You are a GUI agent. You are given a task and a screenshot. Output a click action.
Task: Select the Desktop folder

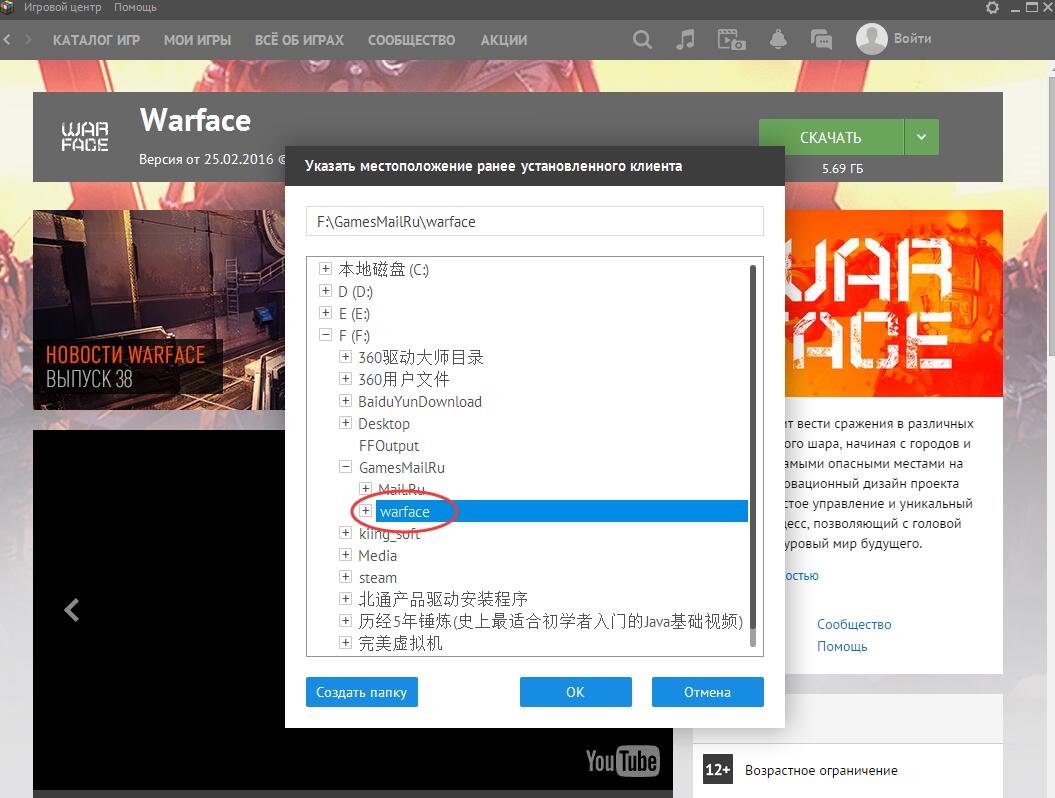(x=384, y=424)
